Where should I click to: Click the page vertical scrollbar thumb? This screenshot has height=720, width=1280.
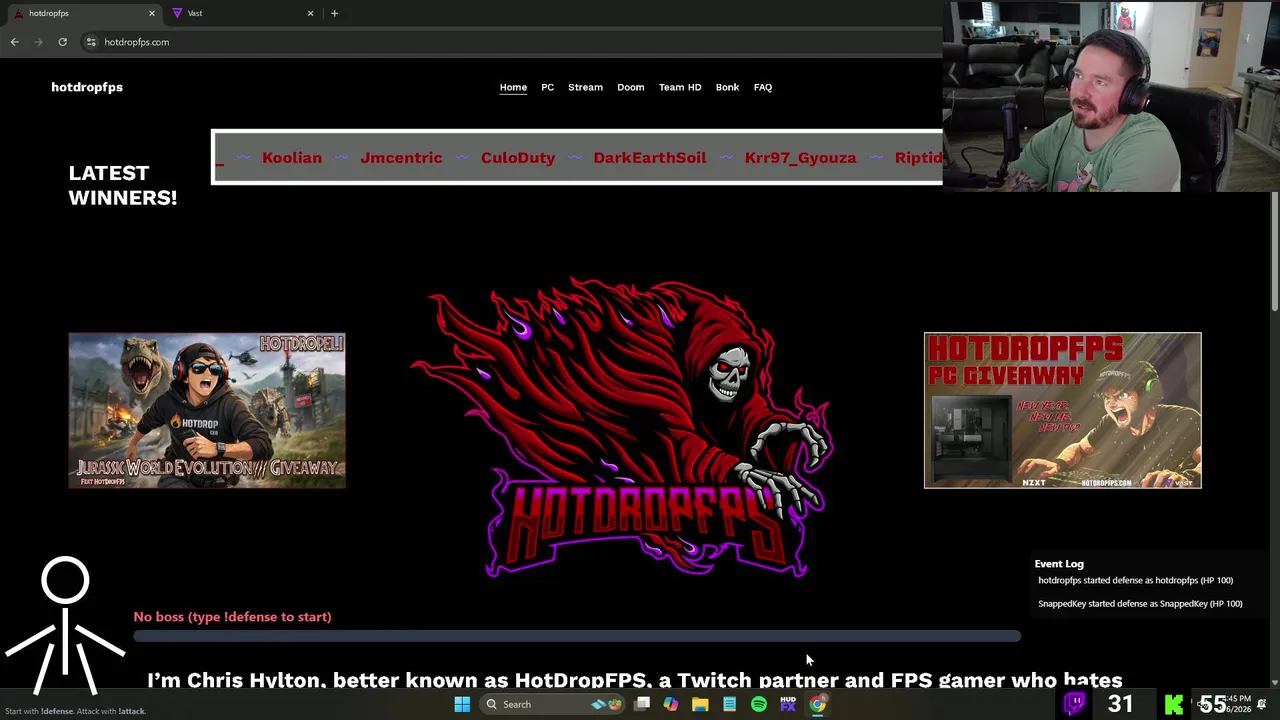tap(1274, 252)
